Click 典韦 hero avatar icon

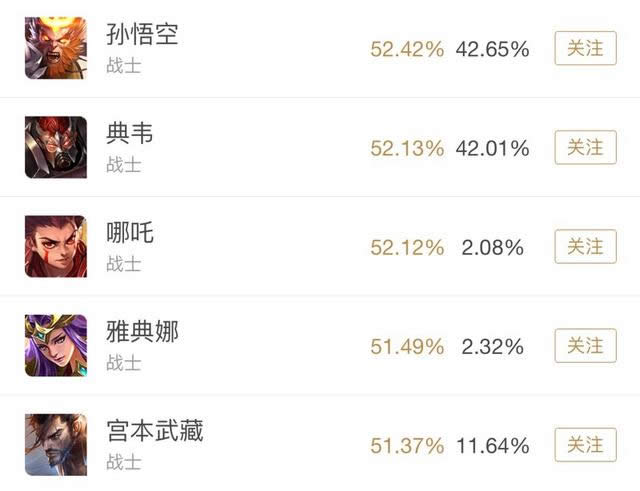coord(56,147)
